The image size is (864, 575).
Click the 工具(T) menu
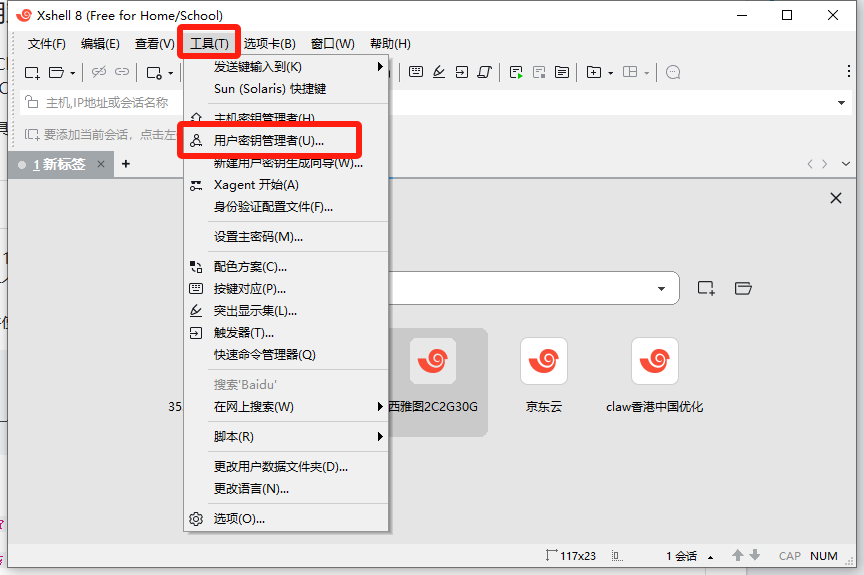click(209, 44)
